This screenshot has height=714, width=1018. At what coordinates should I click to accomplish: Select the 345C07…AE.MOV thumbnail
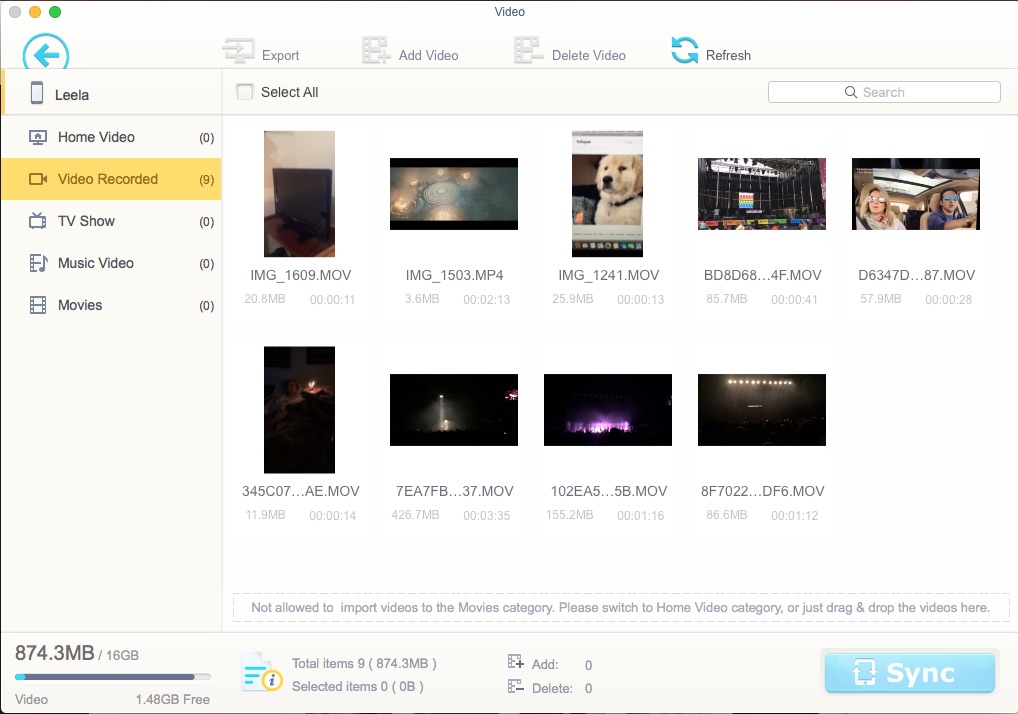point(299,410)
